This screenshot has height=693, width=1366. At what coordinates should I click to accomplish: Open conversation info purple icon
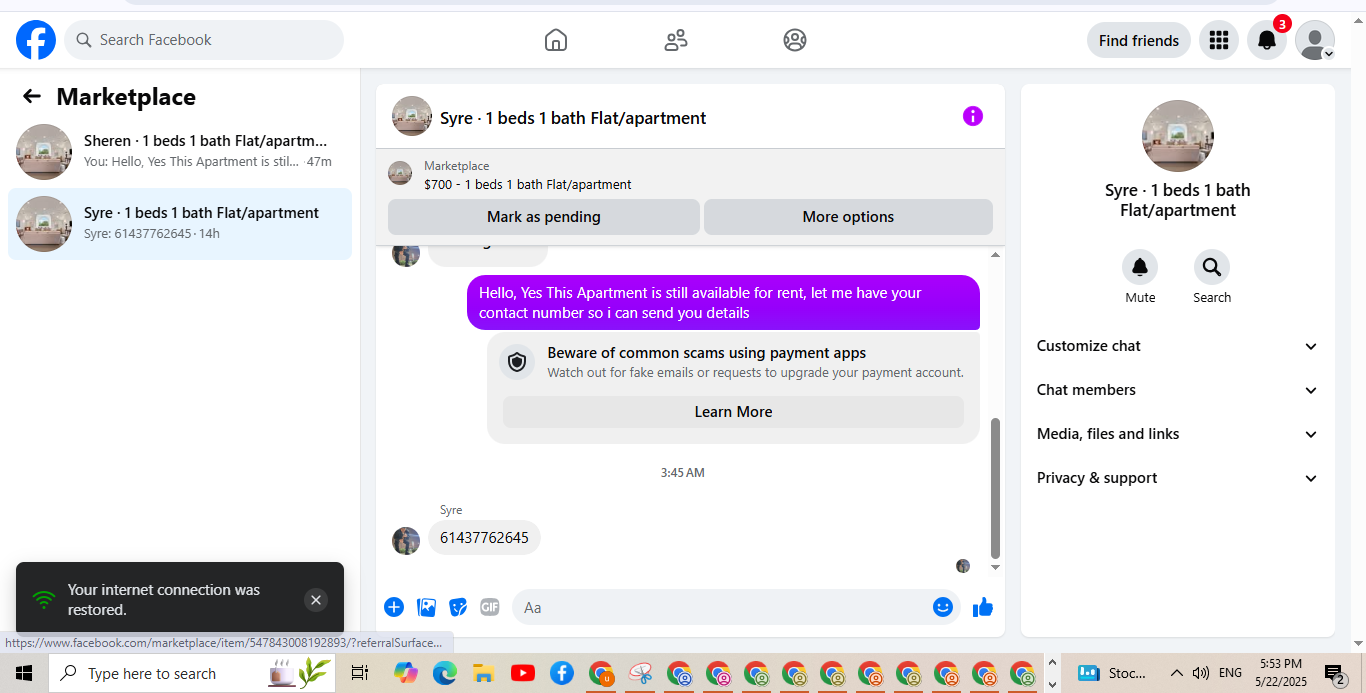pos(973,116)
